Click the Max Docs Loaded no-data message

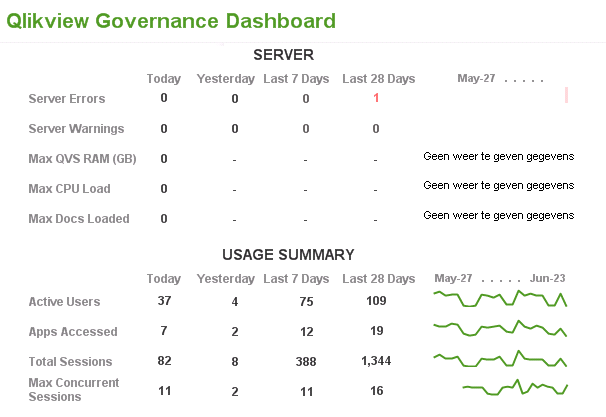499,215
